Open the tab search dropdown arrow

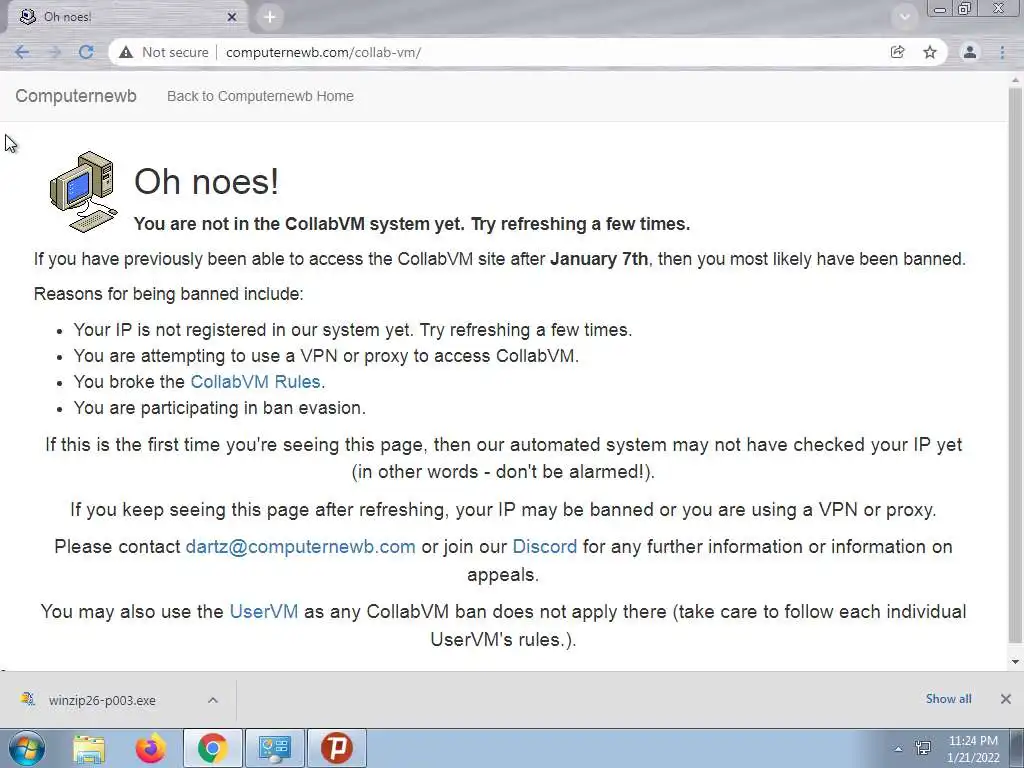pos(905,17)
